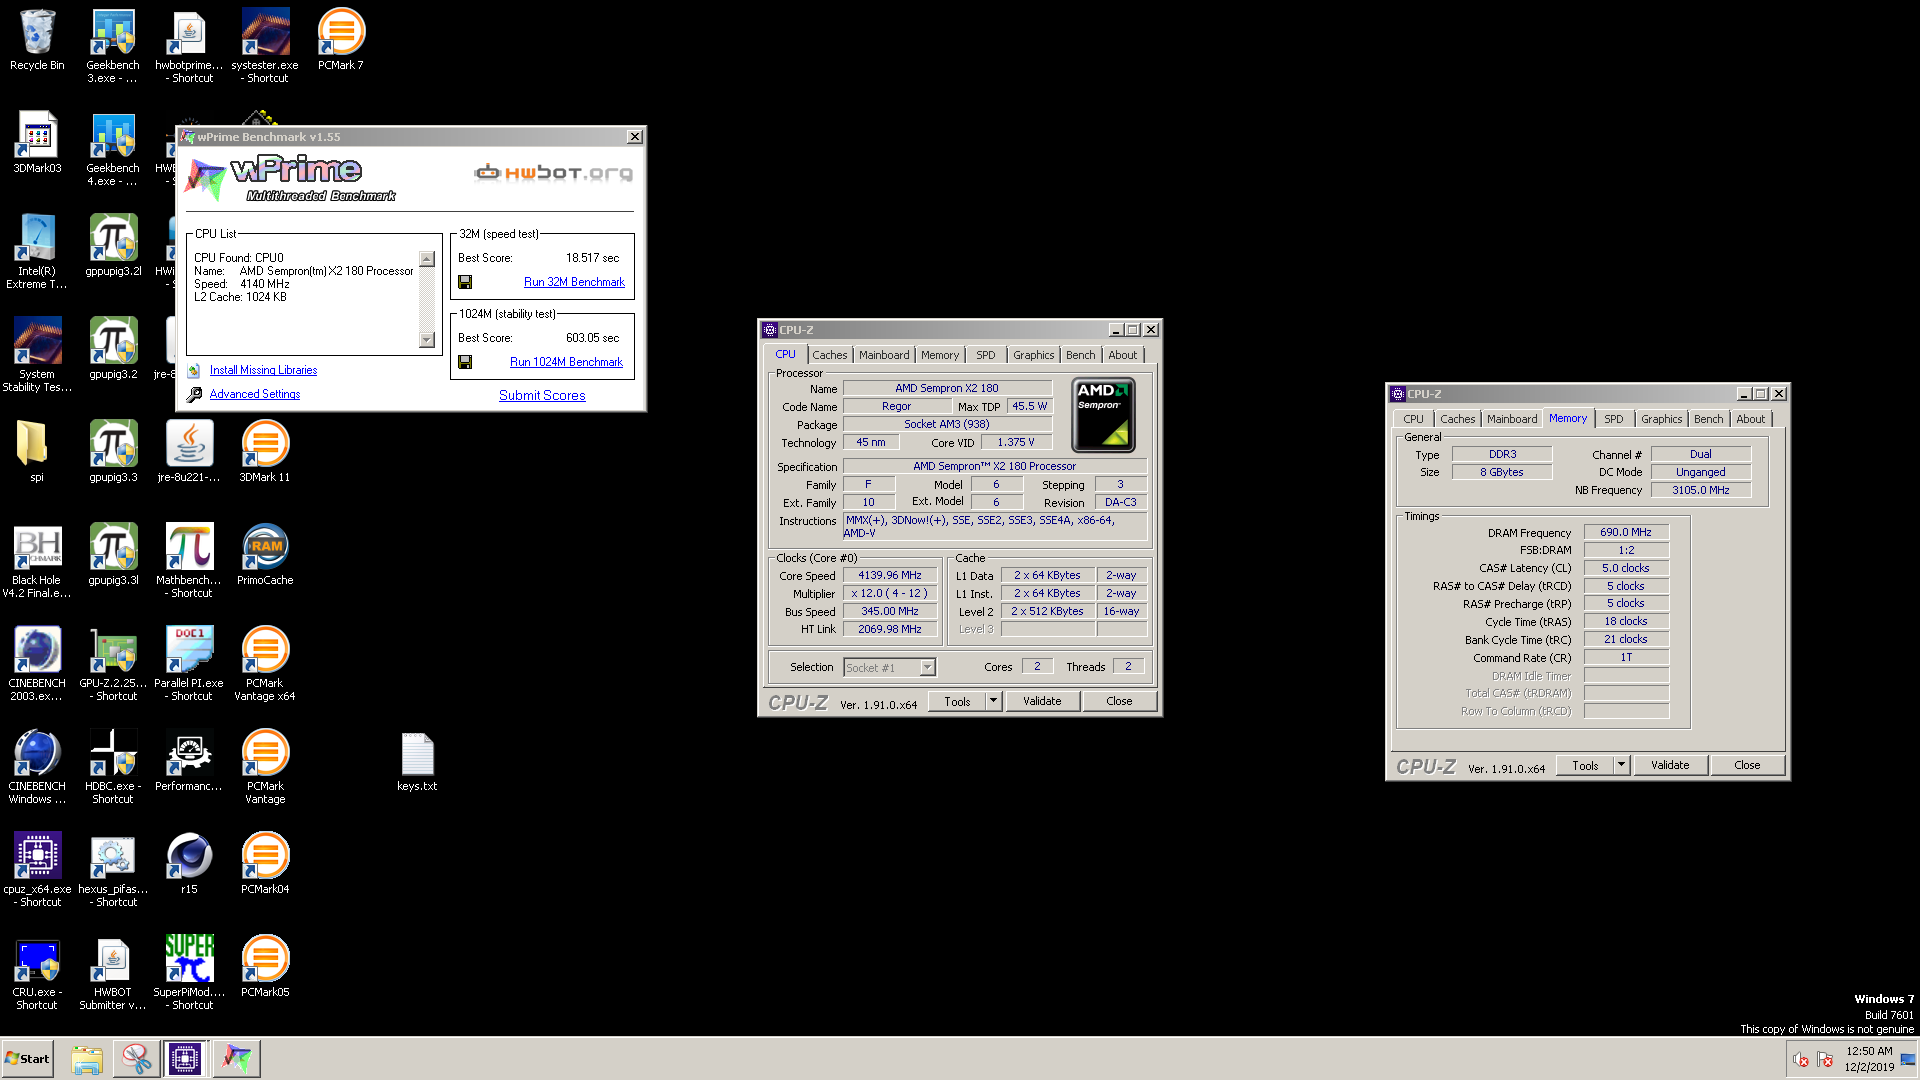Click Validate button in left CPU-Z
1920x1080 pixels.
(1042, 701)
